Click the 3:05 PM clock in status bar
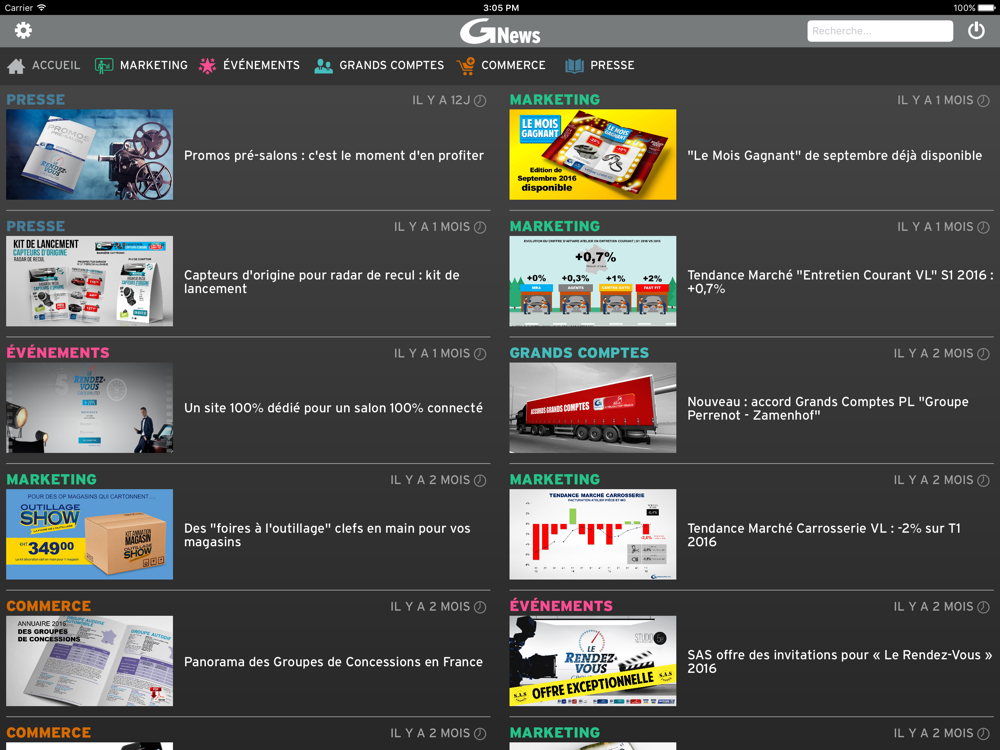Image resolution: width=1000 pixels, height=750 pixels. (501, 8)
